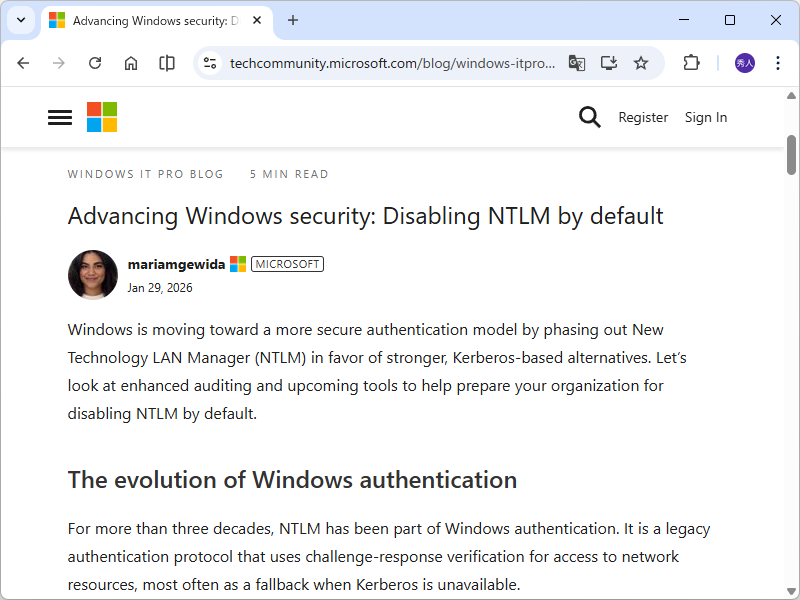Expand the tab search dropdown arrow
The image size is (800, 600).
click(21, 20)
